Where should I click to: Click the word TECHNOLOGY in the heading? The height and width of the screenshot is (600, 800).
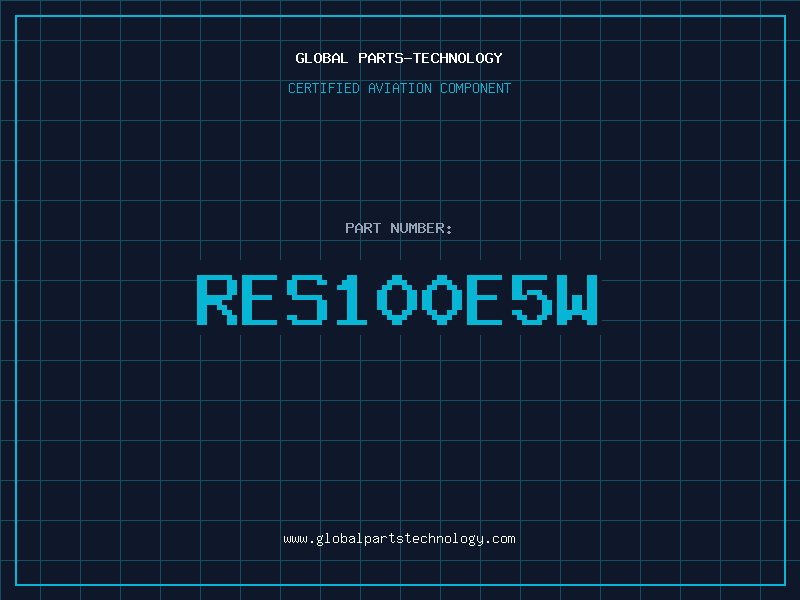click(458, 58)
